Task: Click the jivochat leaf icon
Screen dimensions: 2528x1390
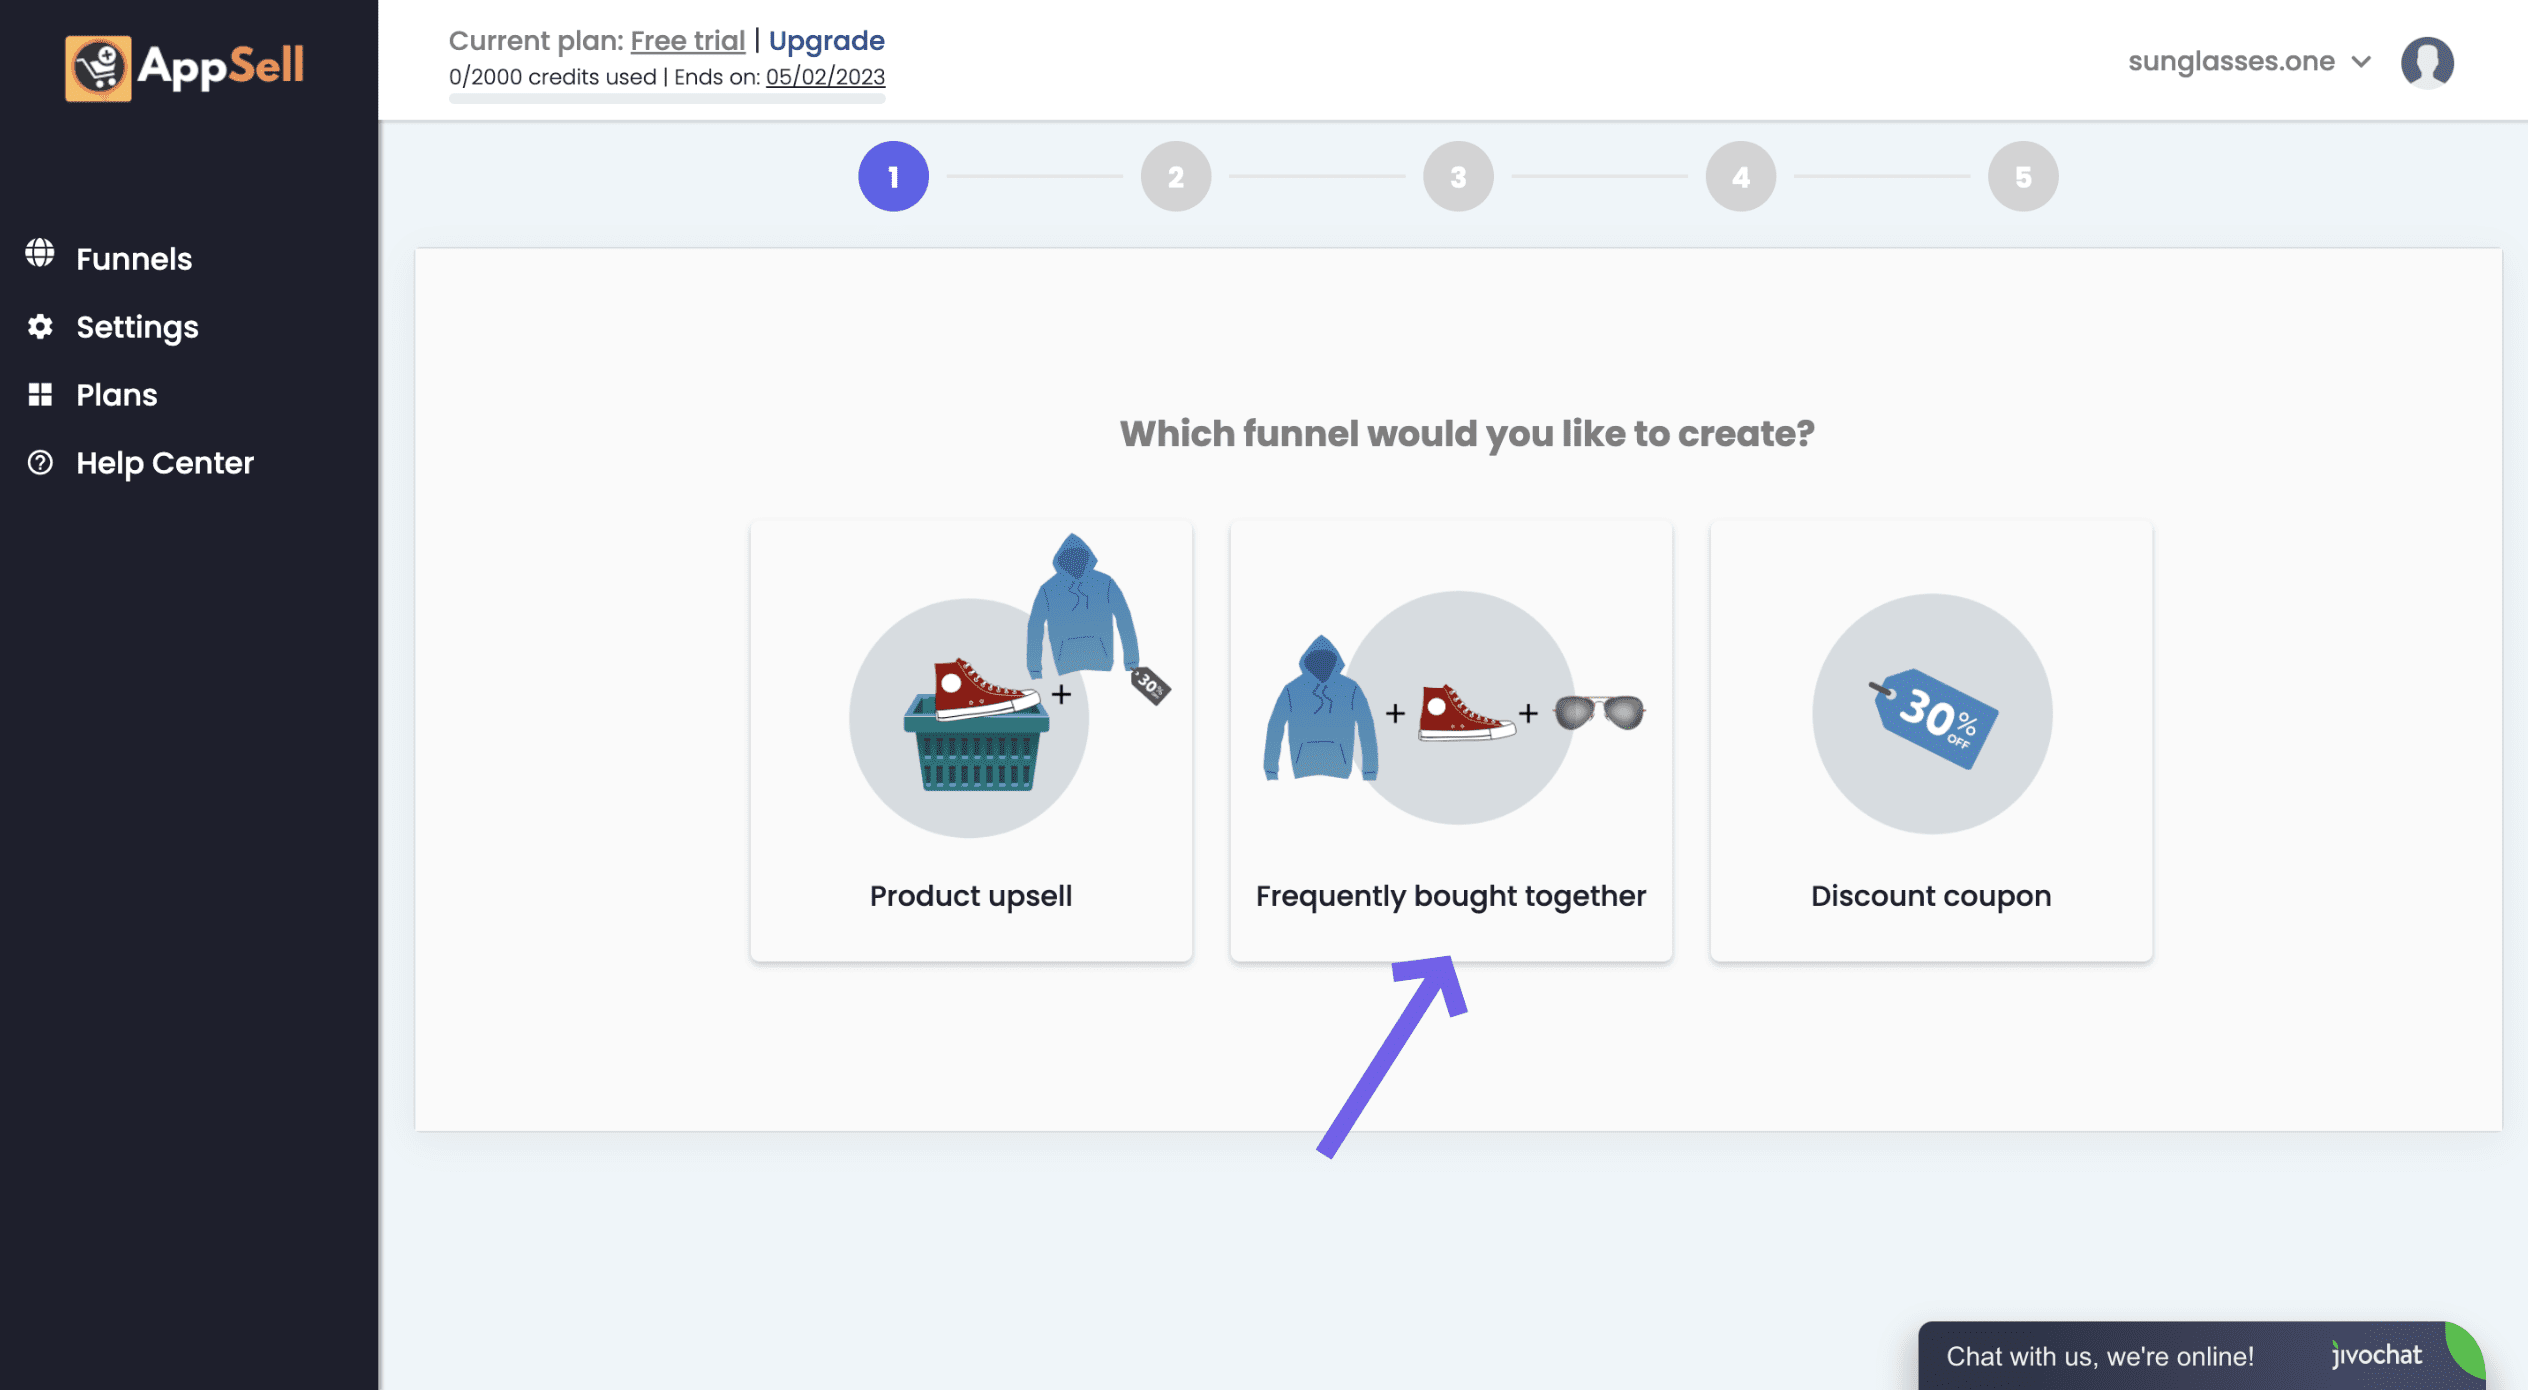Action: (2464, 1350)
